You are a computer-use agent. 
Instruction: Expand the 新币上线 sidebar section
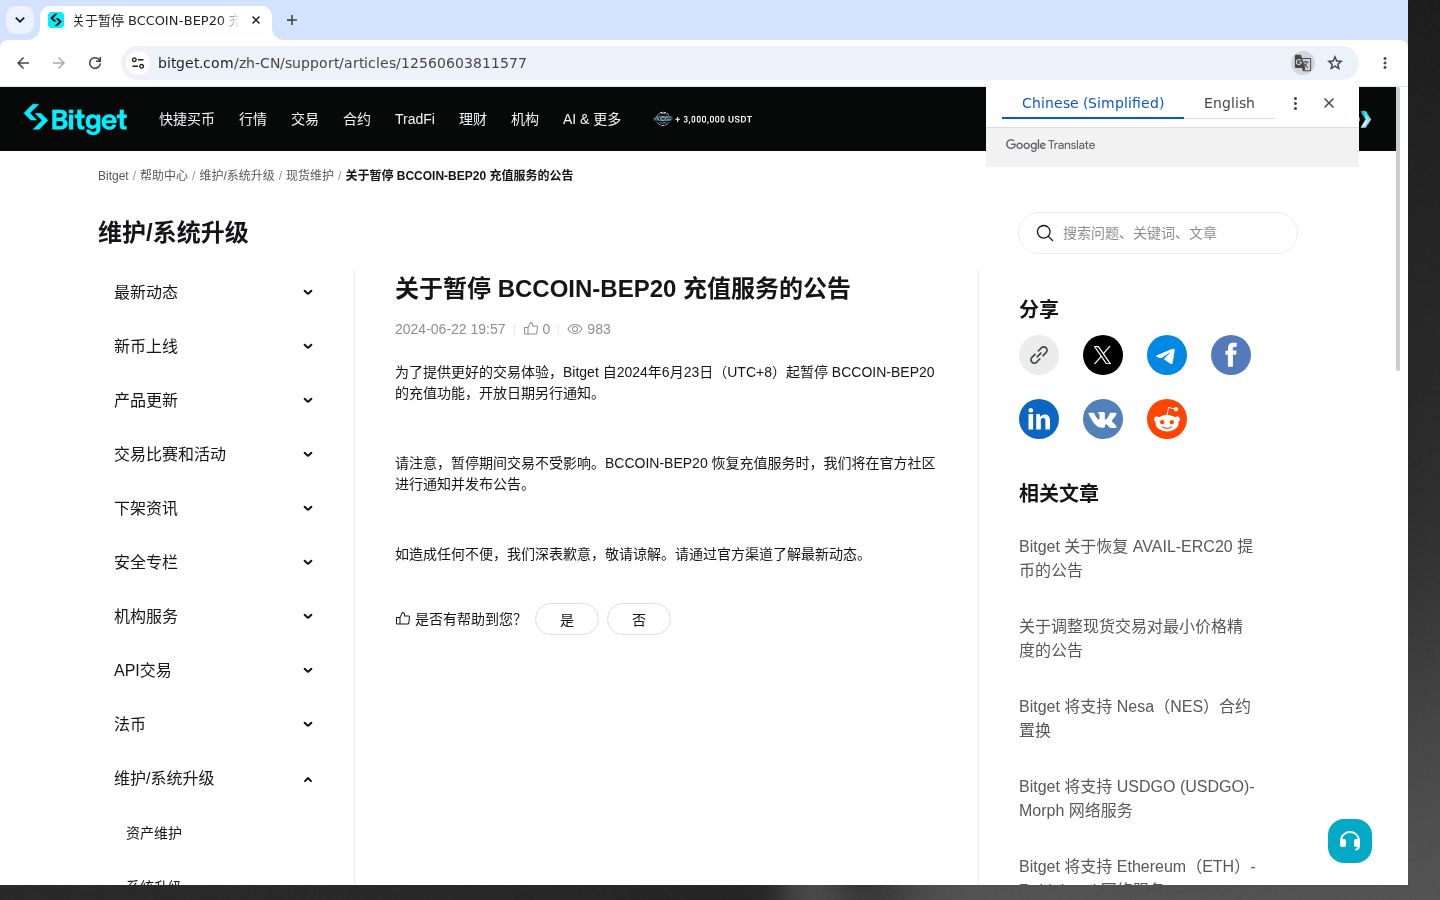tap(214, 346)
